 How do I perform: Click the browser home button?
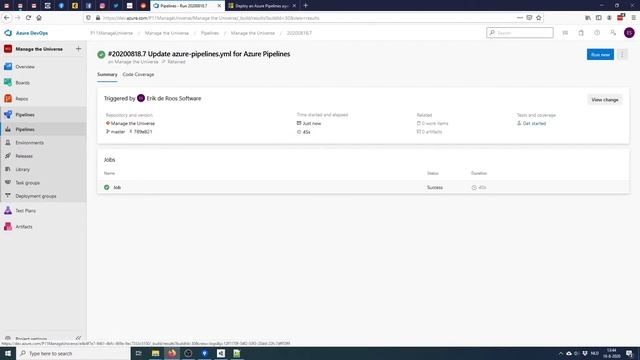tap(39, 18)
